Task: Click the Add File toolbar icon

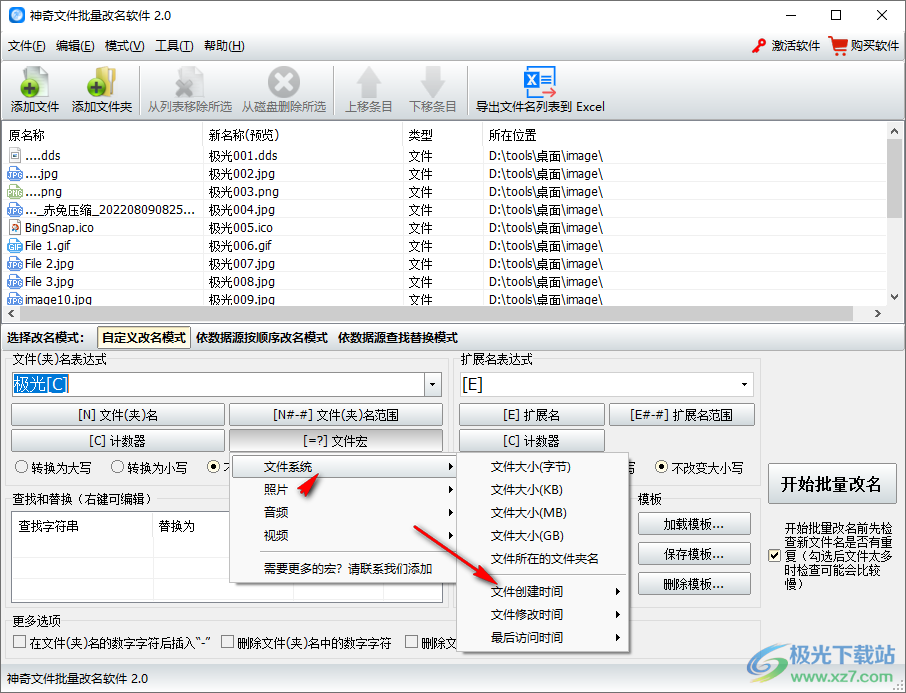Action: [x=35, y=83]
